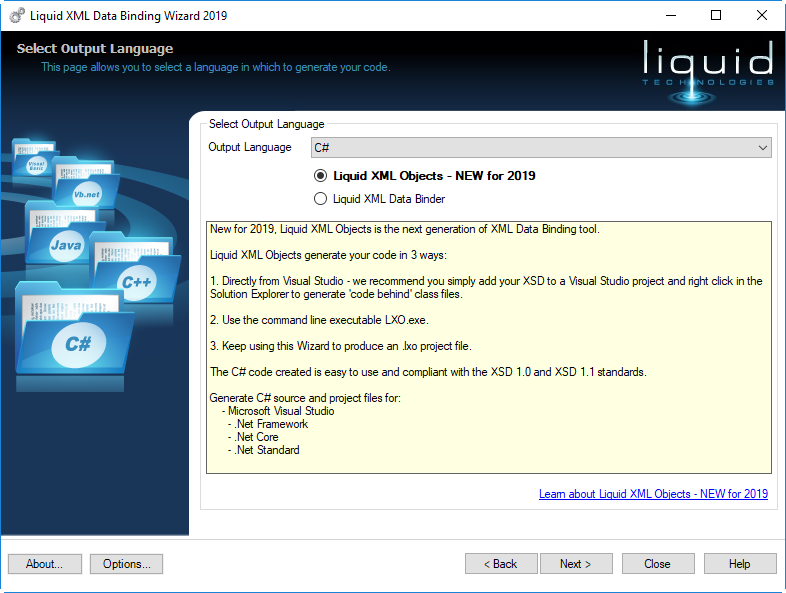
Task: Maximize the wizard window
Action: click(716, 16)
